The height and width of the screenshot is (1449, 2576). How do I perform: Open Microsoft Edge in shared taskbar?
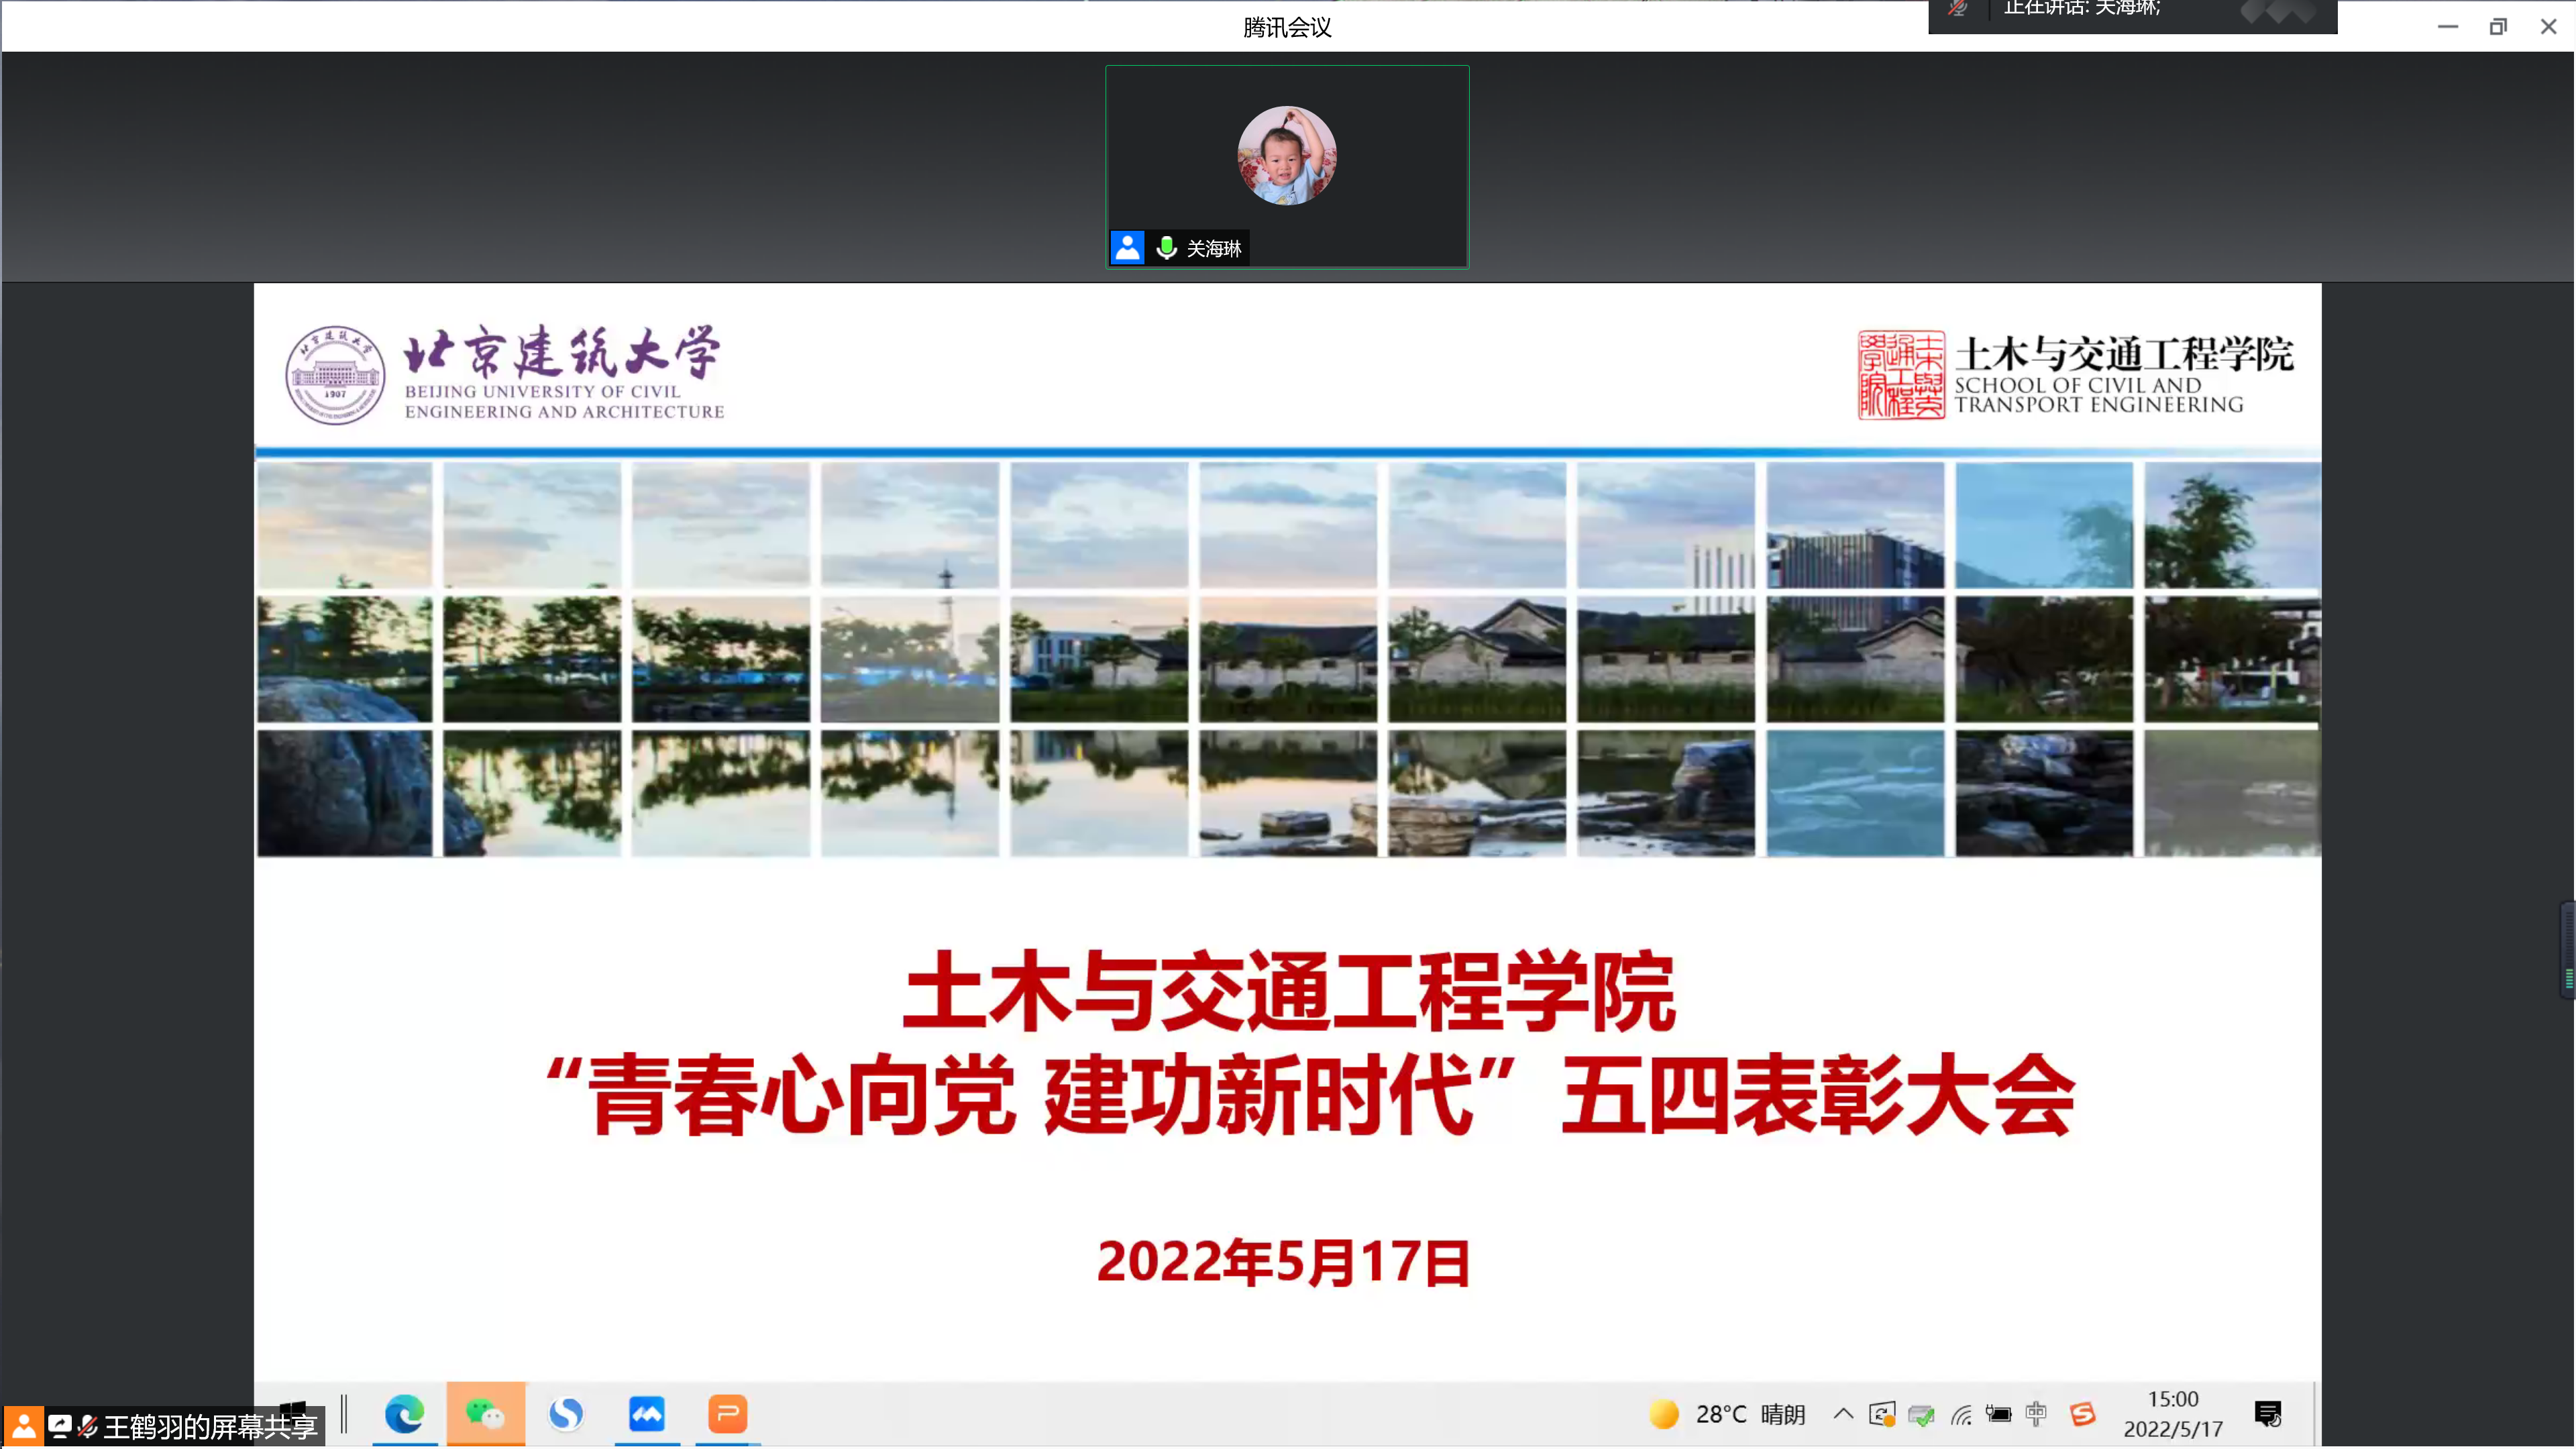(404, 1413)
